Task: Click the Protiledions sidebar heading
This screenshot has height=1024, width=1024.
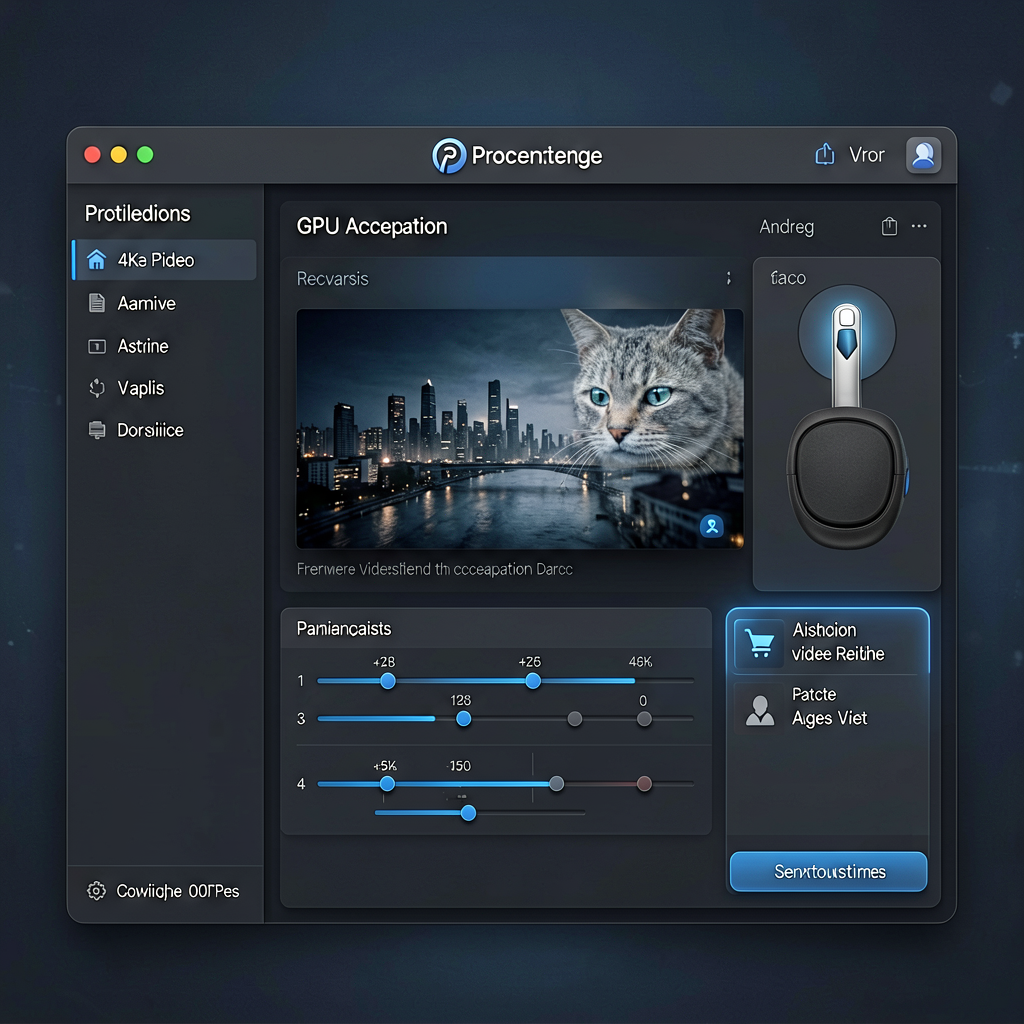Action: click(x=137, y=214)
